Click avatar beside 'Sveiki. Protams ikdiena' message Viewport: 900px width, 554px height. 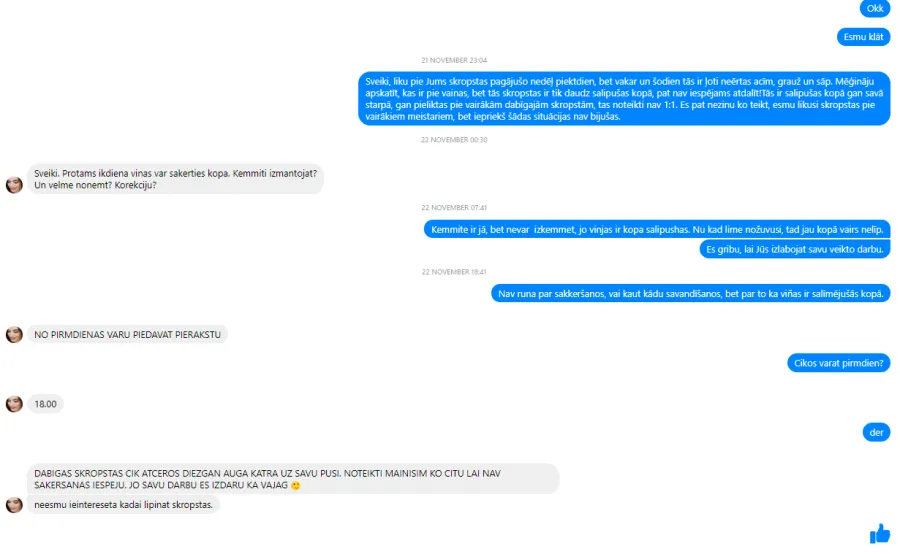(14, 185)
